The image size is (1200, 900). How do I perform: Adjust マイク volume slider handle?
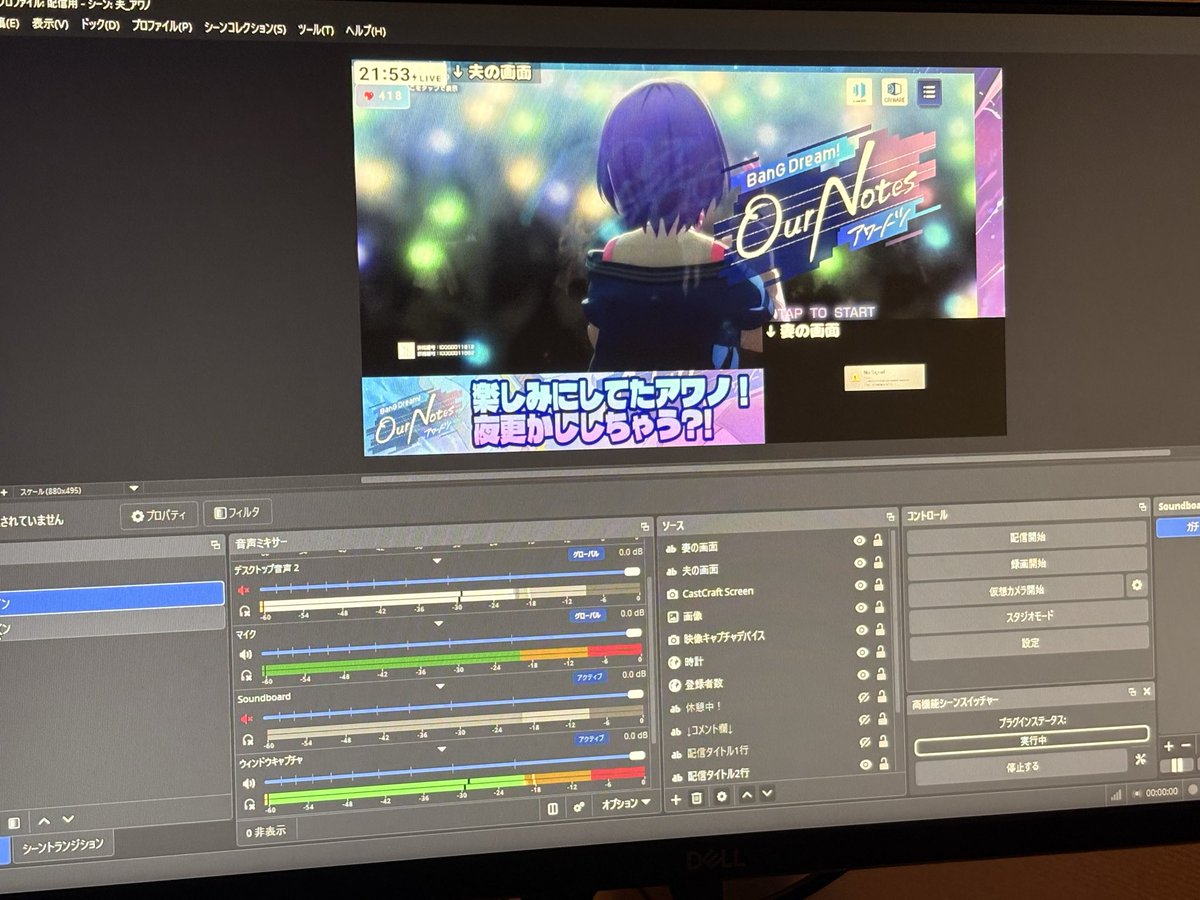click(x=633, y=634)
